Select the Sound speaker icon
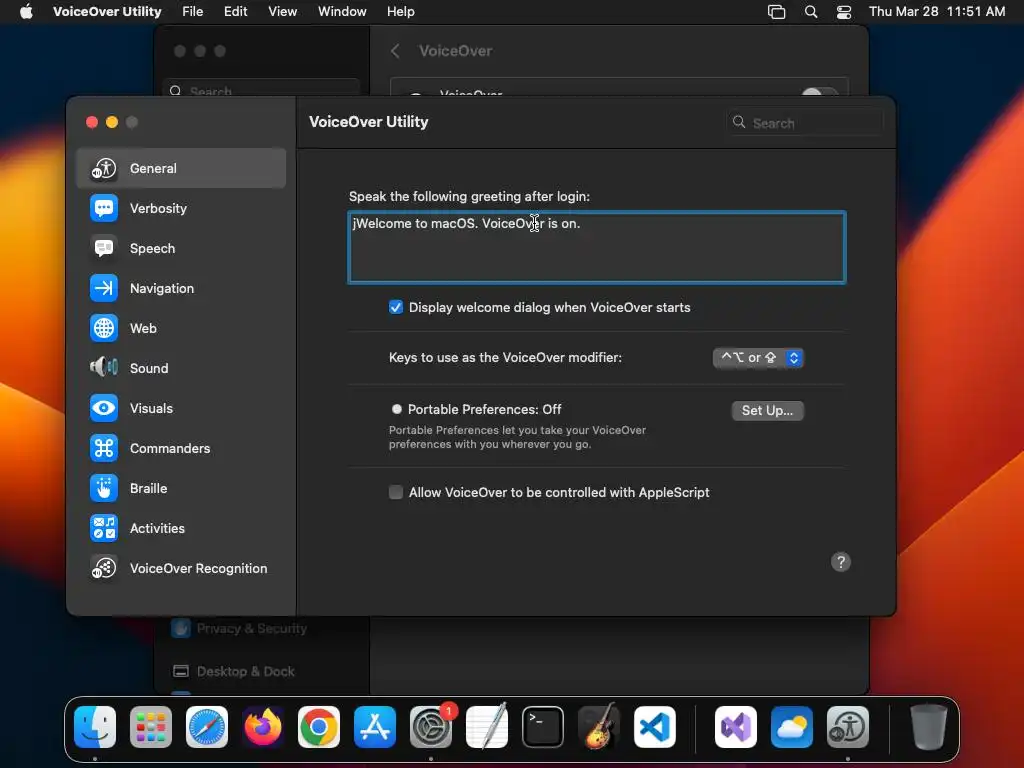 pyautogui.click(x=104, y=368)
